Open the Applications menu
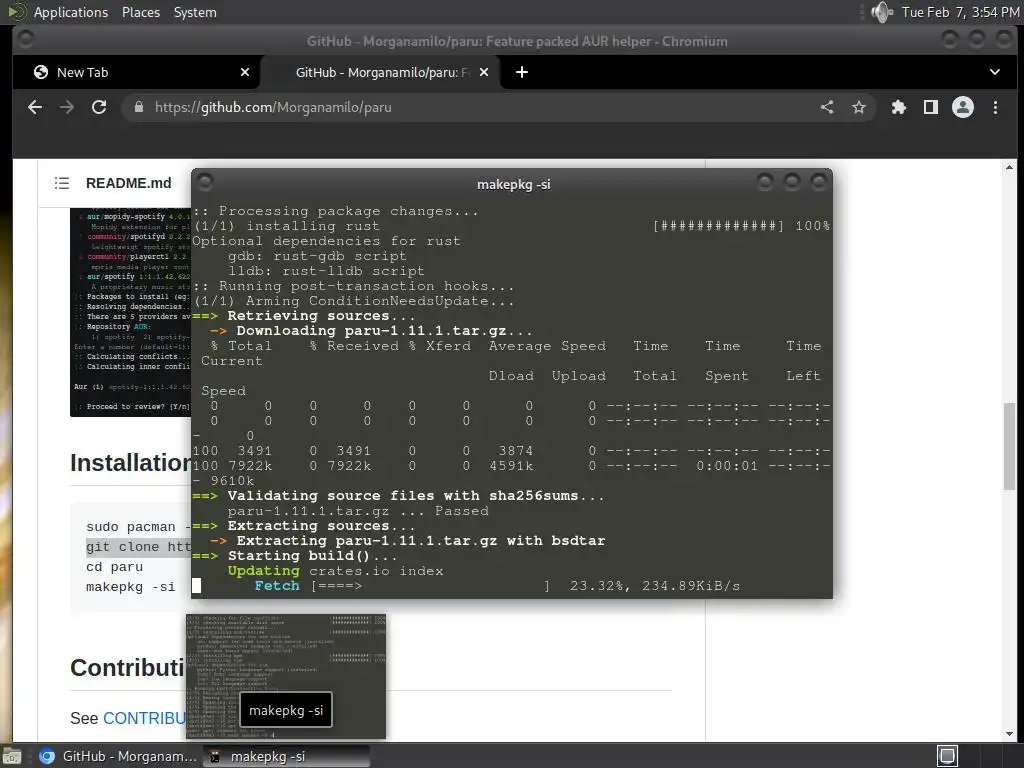The height and width of the screenshot is (768, 1024). point(71,12)
